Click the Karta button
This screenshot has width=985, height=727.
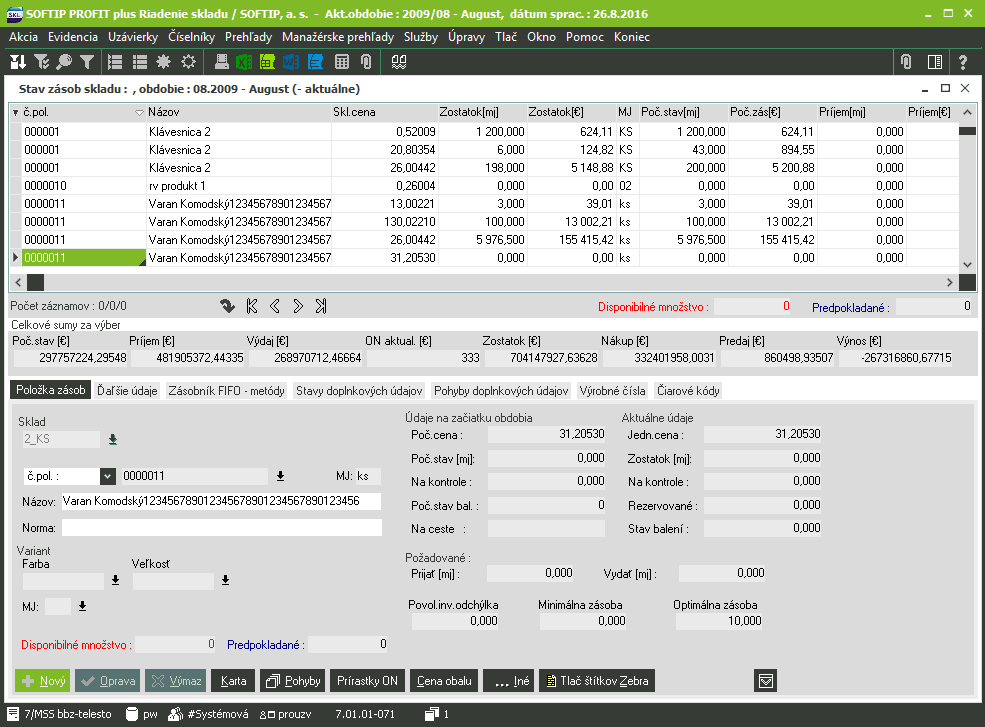(233, 681)
